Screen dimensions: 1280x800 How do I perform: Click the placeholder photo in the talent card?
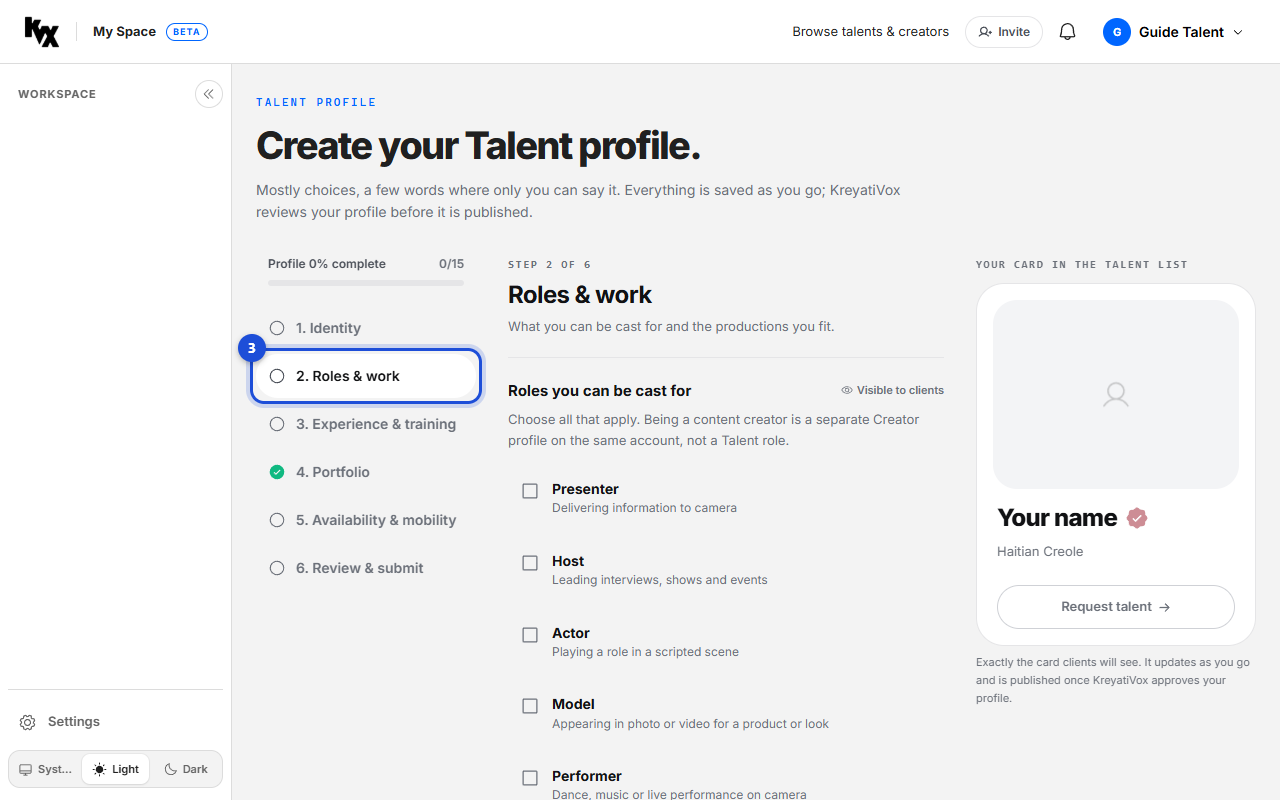coord(1116,394)
